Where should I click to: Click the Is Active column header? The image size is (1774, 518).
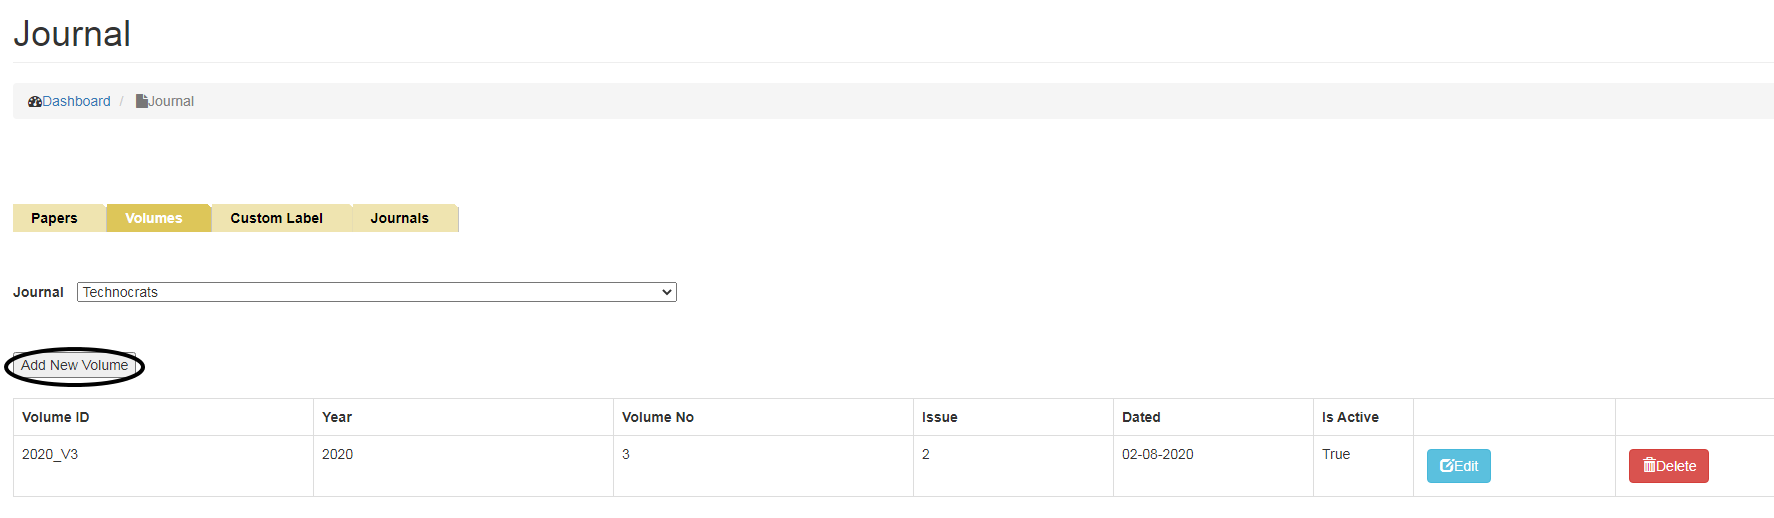(x=1350, y=417)
